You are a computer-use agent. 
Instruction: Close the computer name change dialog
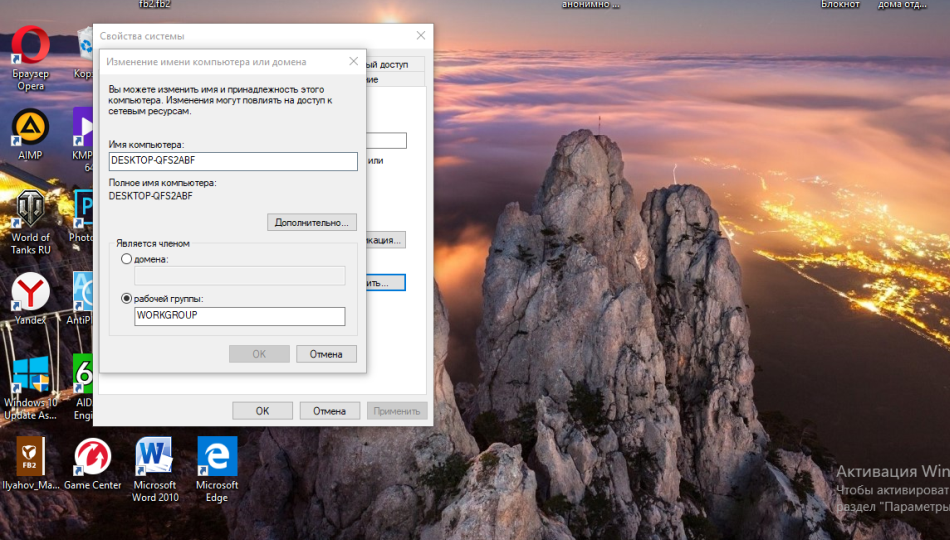[353, 61]
